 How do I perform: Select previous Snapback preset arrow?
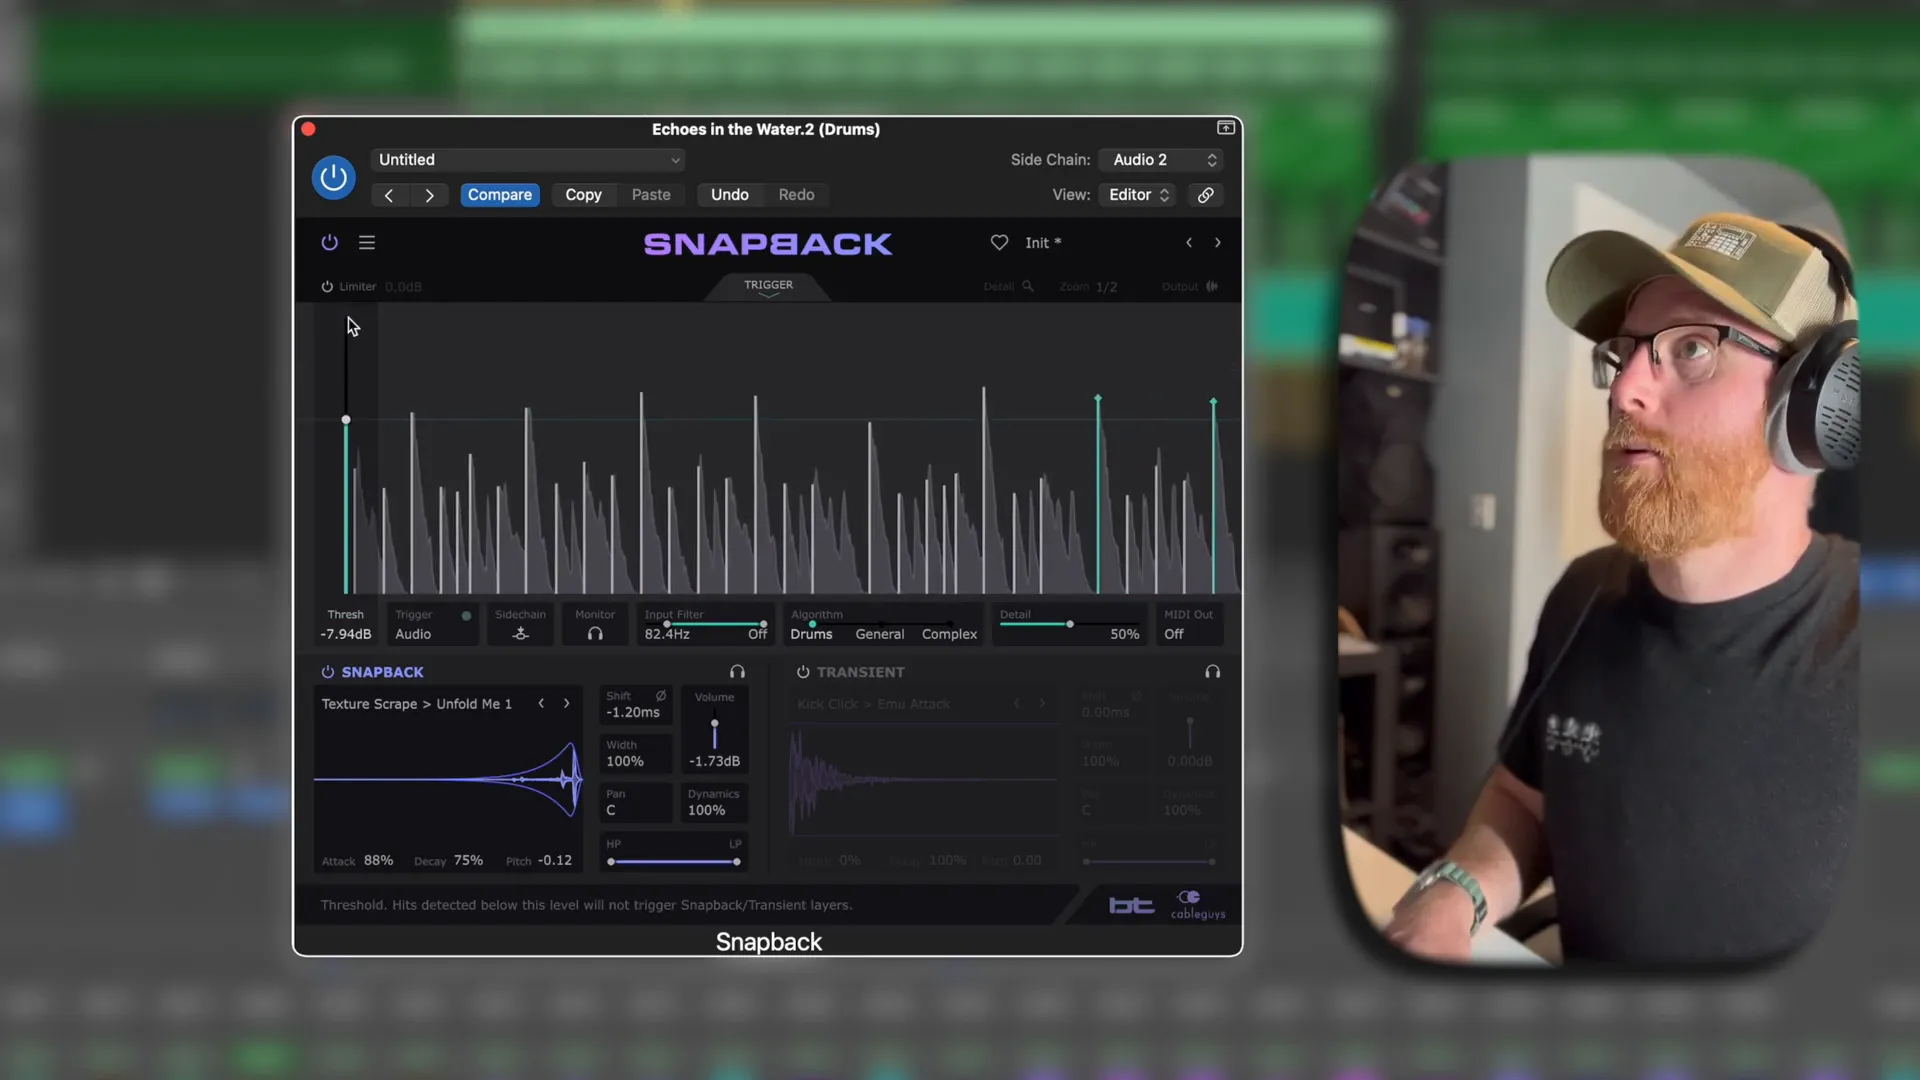pos(1189,243)
